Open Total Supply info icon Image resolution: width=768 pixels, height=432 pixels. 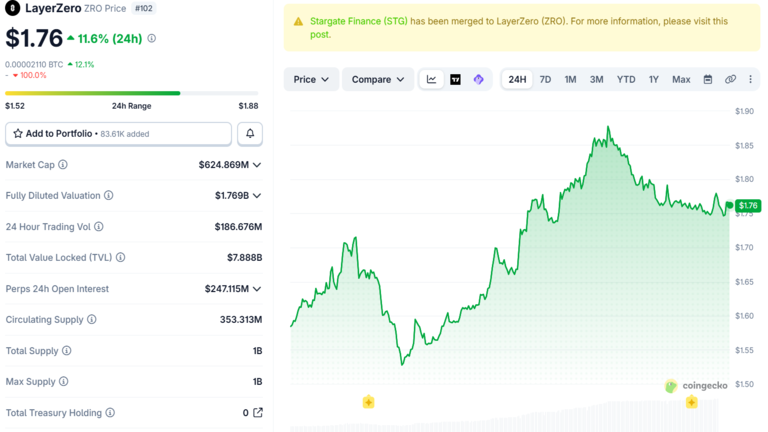click(x=67, y=351)
